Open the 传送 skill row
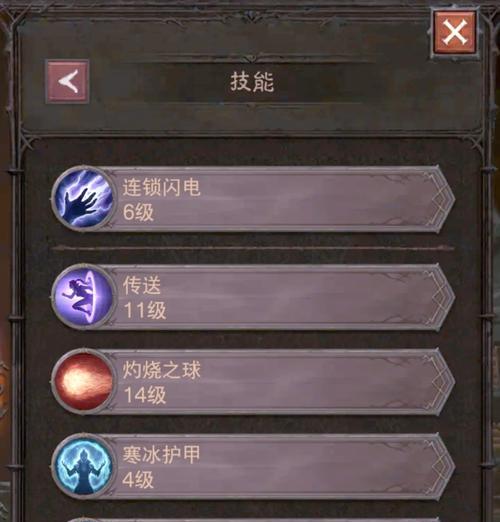500x522 pixels. (x=253, y=297)
